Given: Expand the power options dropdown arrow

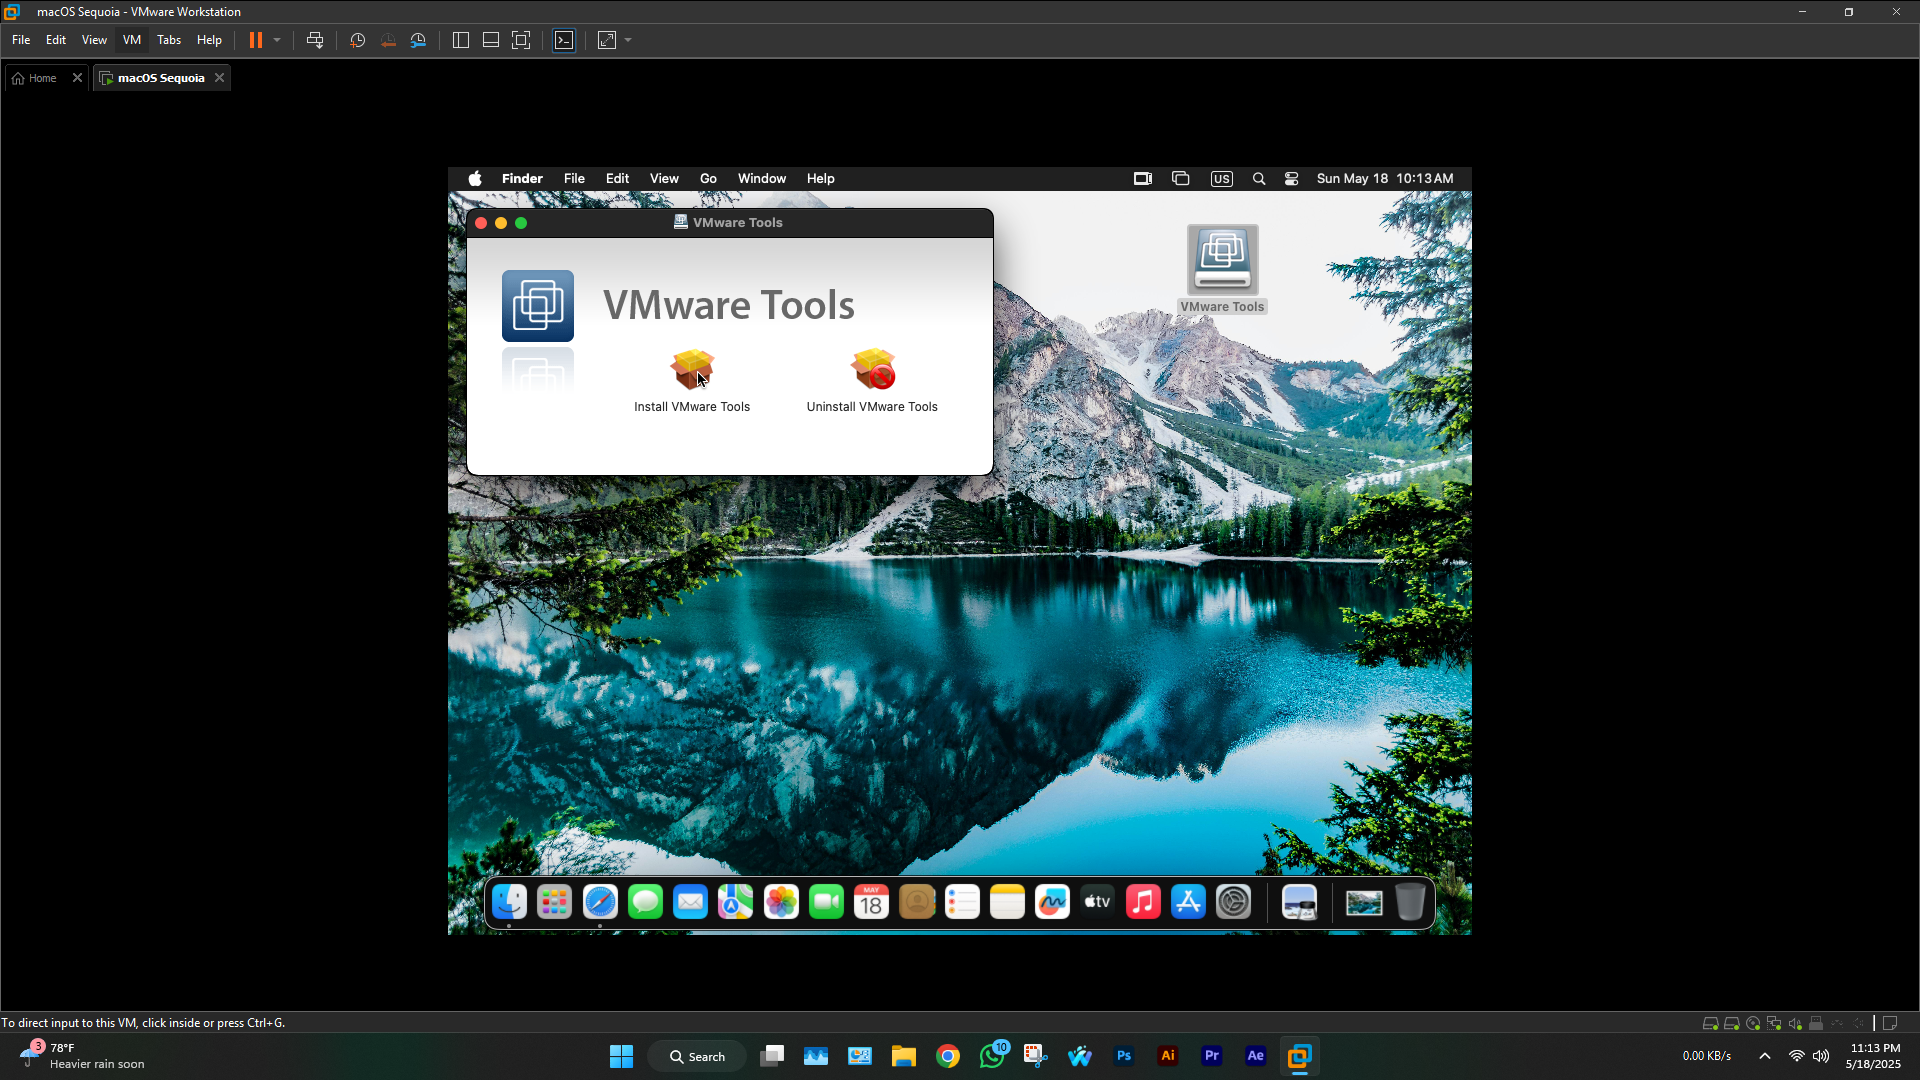Looking at the screenshot, I should click(277, 40).
